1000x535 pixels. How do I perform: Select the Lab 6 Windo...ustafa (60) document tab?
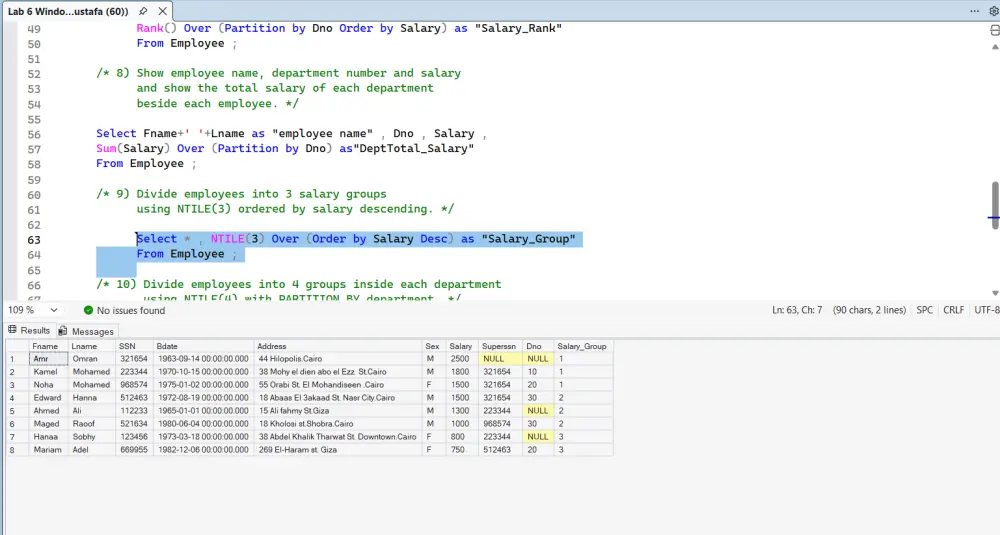[x=68, y=11]
